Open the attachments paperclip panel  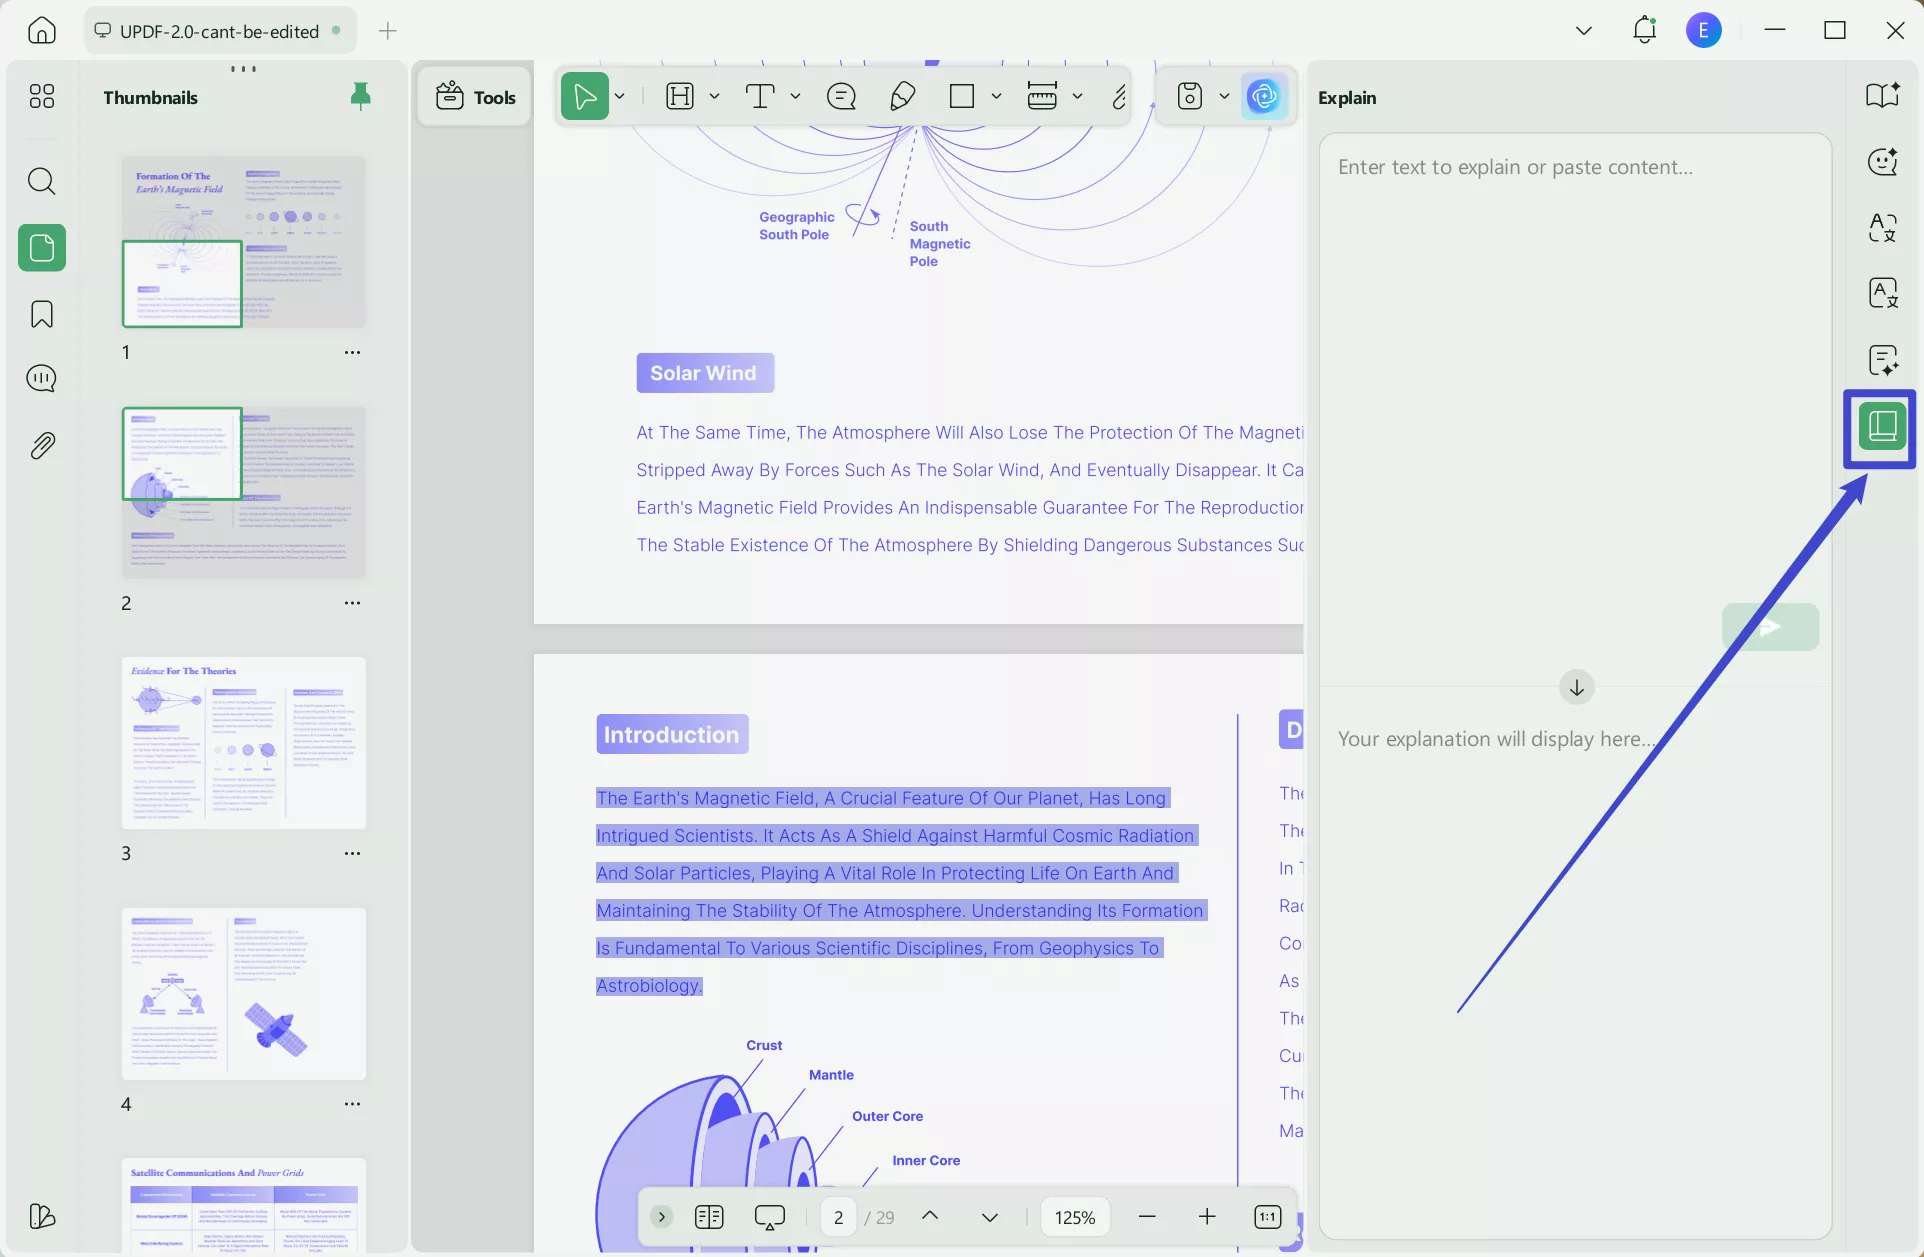coord(41,445)
